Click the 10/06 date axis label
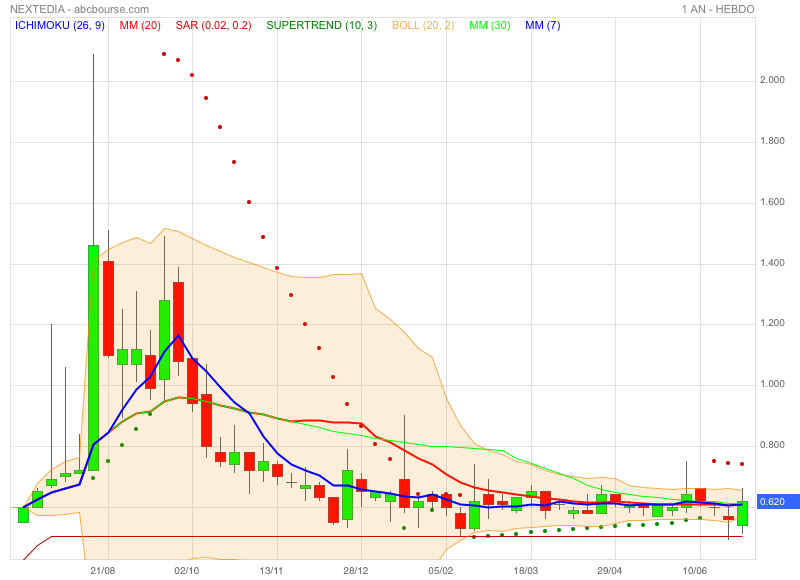Screen dimensions: 800x580 point(695,570)
